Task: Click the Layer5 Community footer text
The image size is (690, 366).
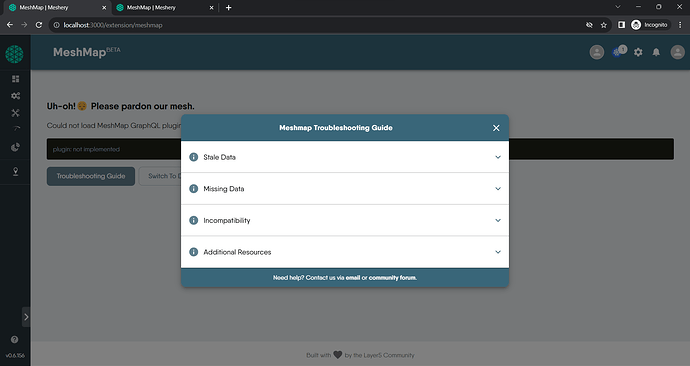Action: 389,355
